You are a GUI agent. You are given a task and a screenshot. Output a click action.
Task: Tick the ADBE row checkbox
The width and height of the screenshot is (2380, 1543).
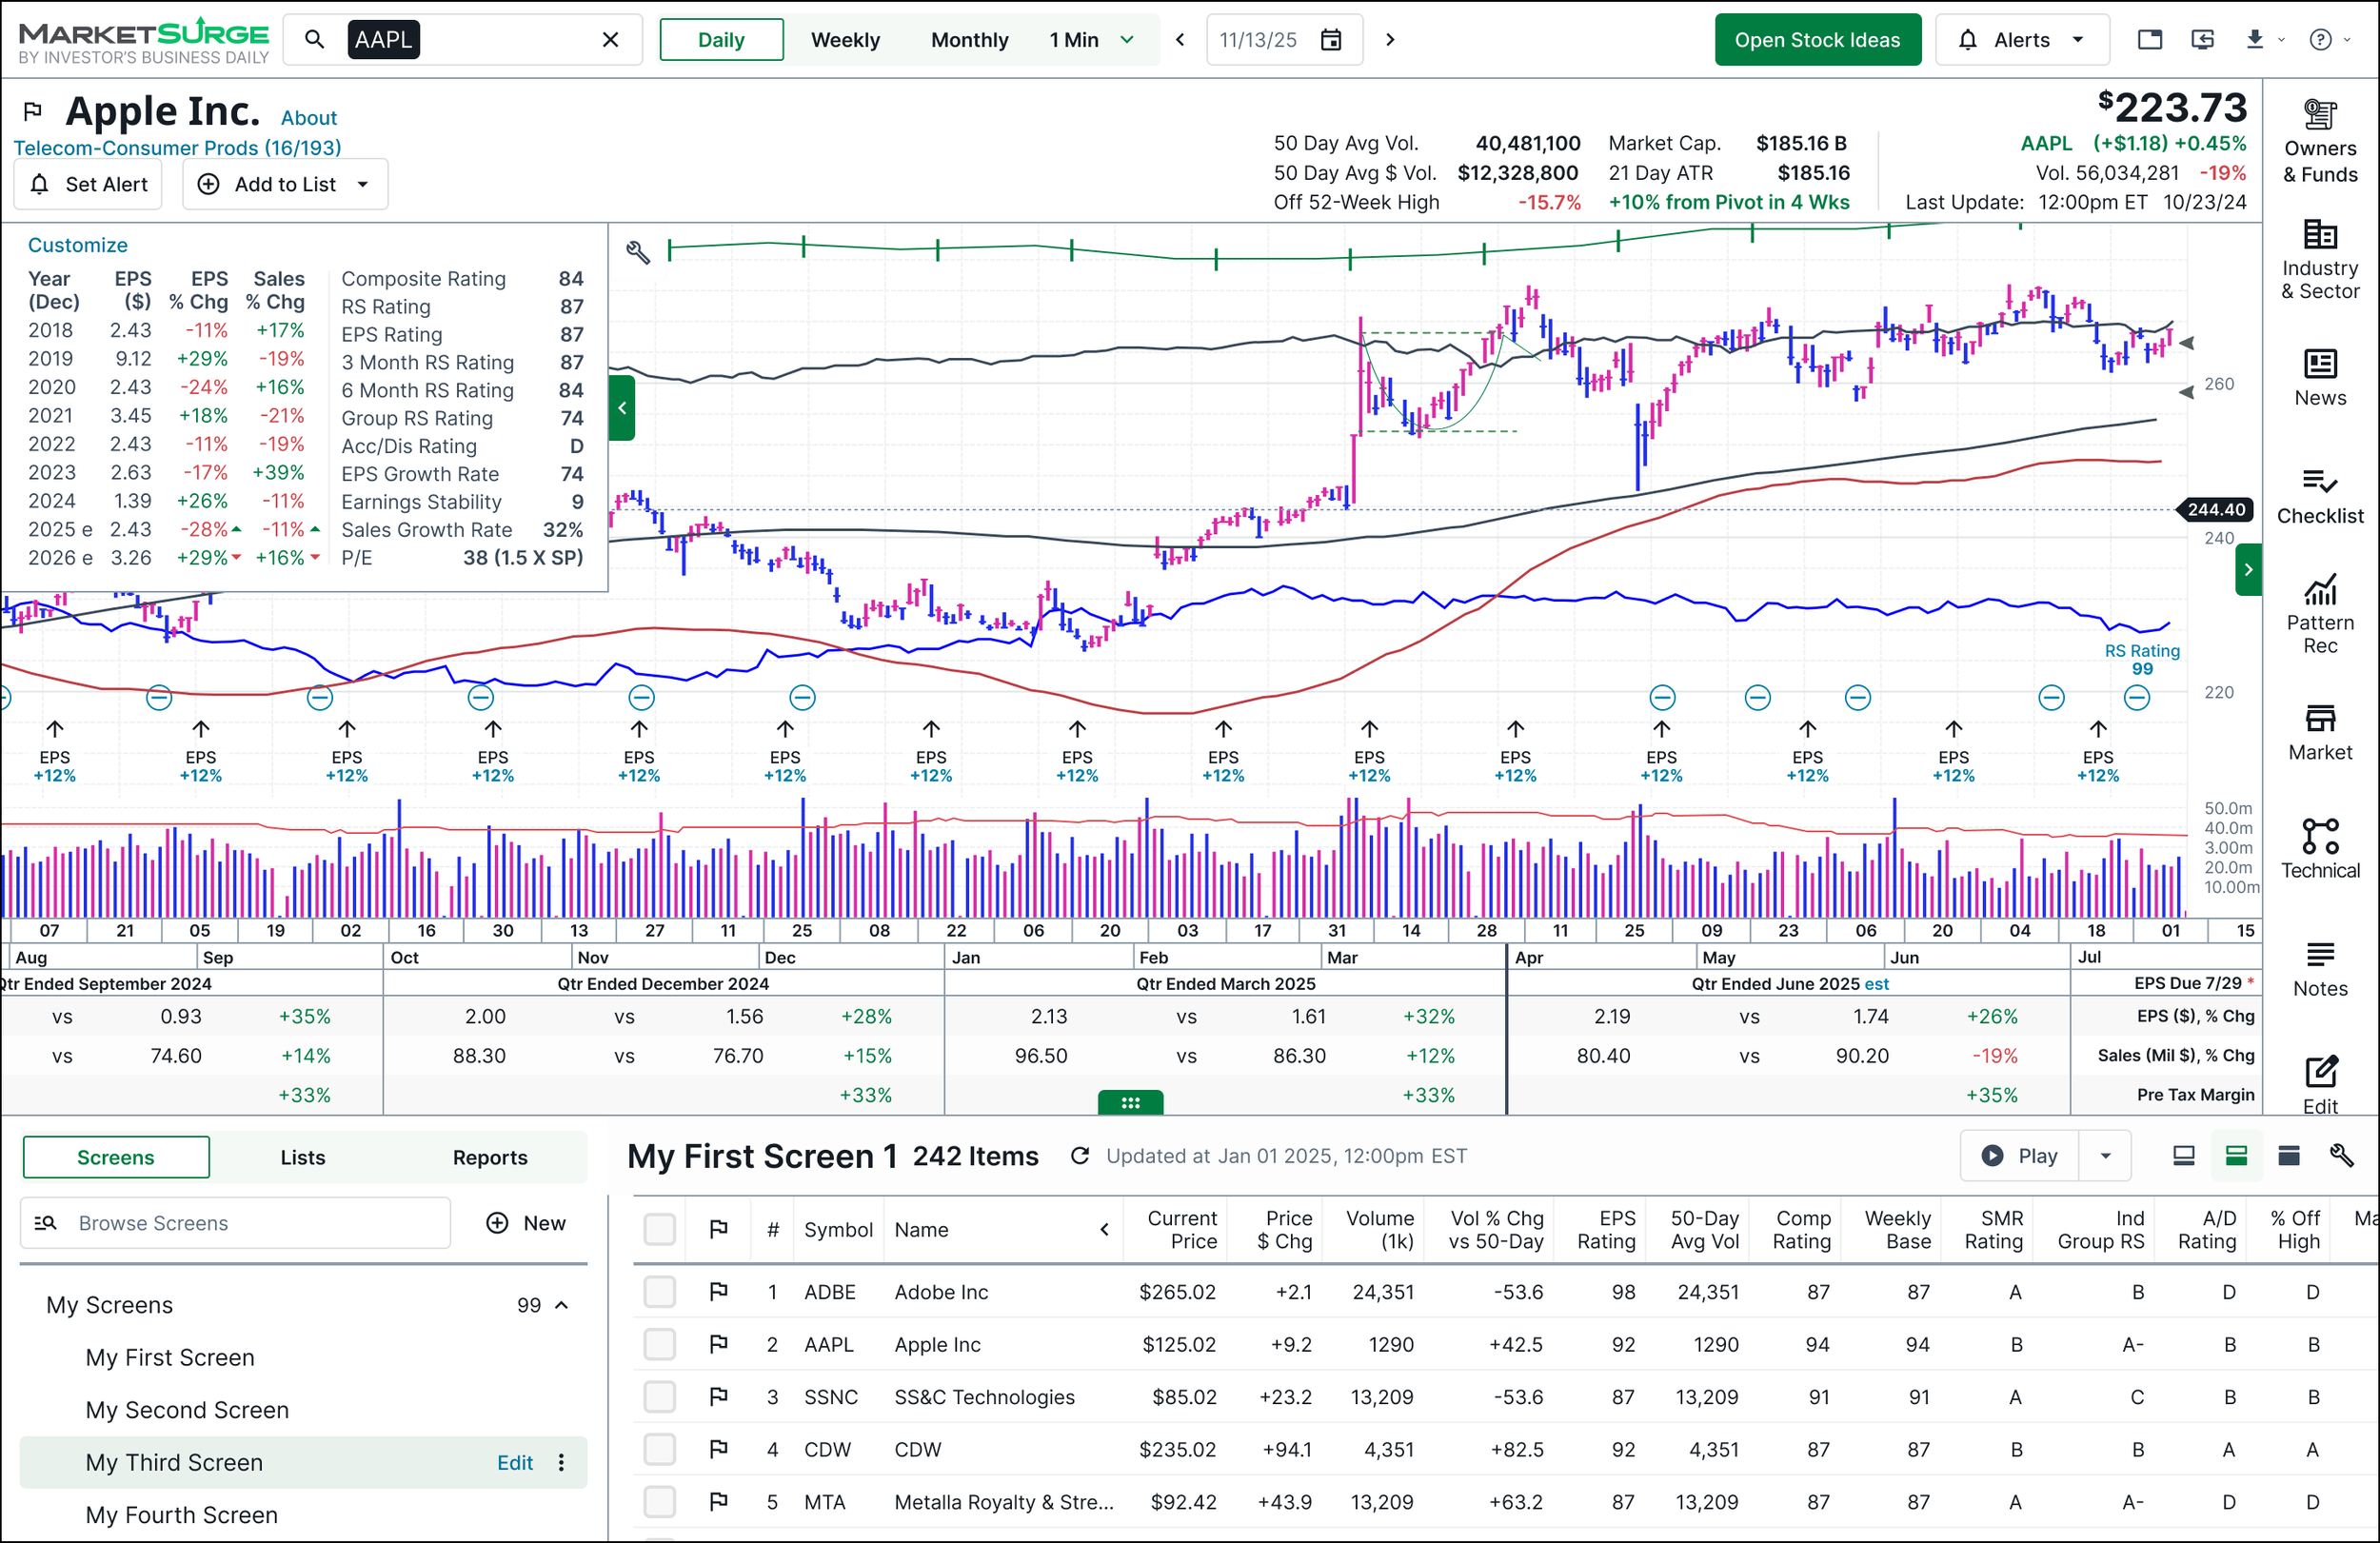coord(659,1292)
